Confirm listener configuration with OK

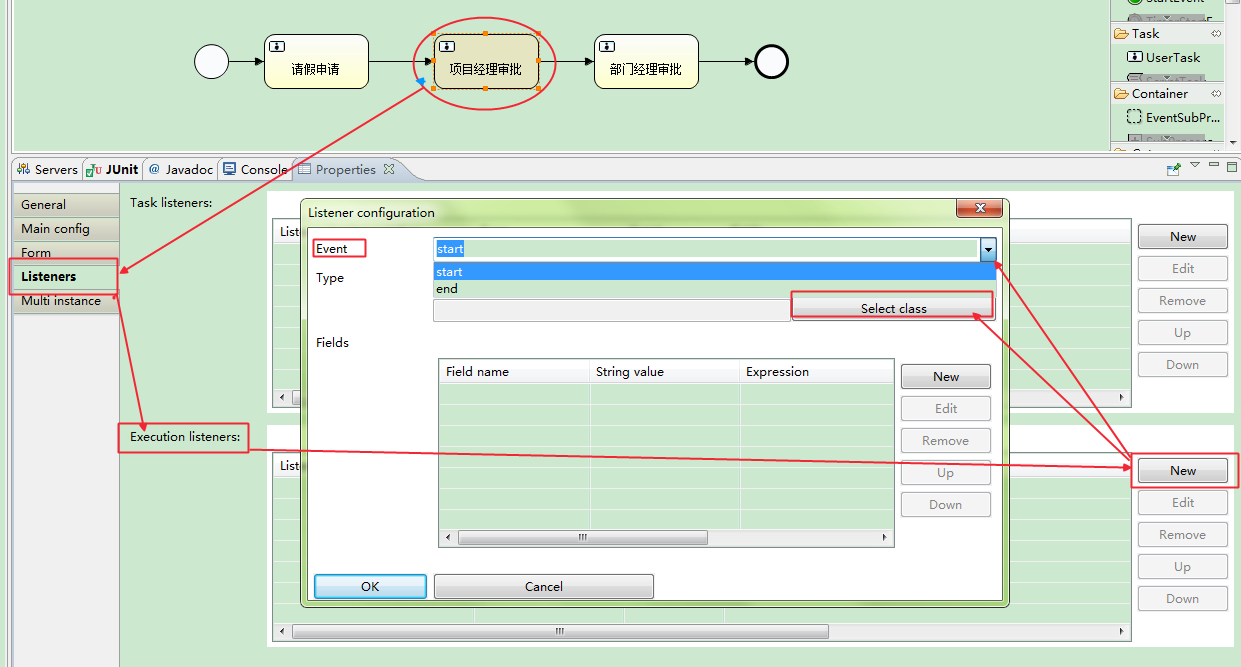(x=370, y=586)
